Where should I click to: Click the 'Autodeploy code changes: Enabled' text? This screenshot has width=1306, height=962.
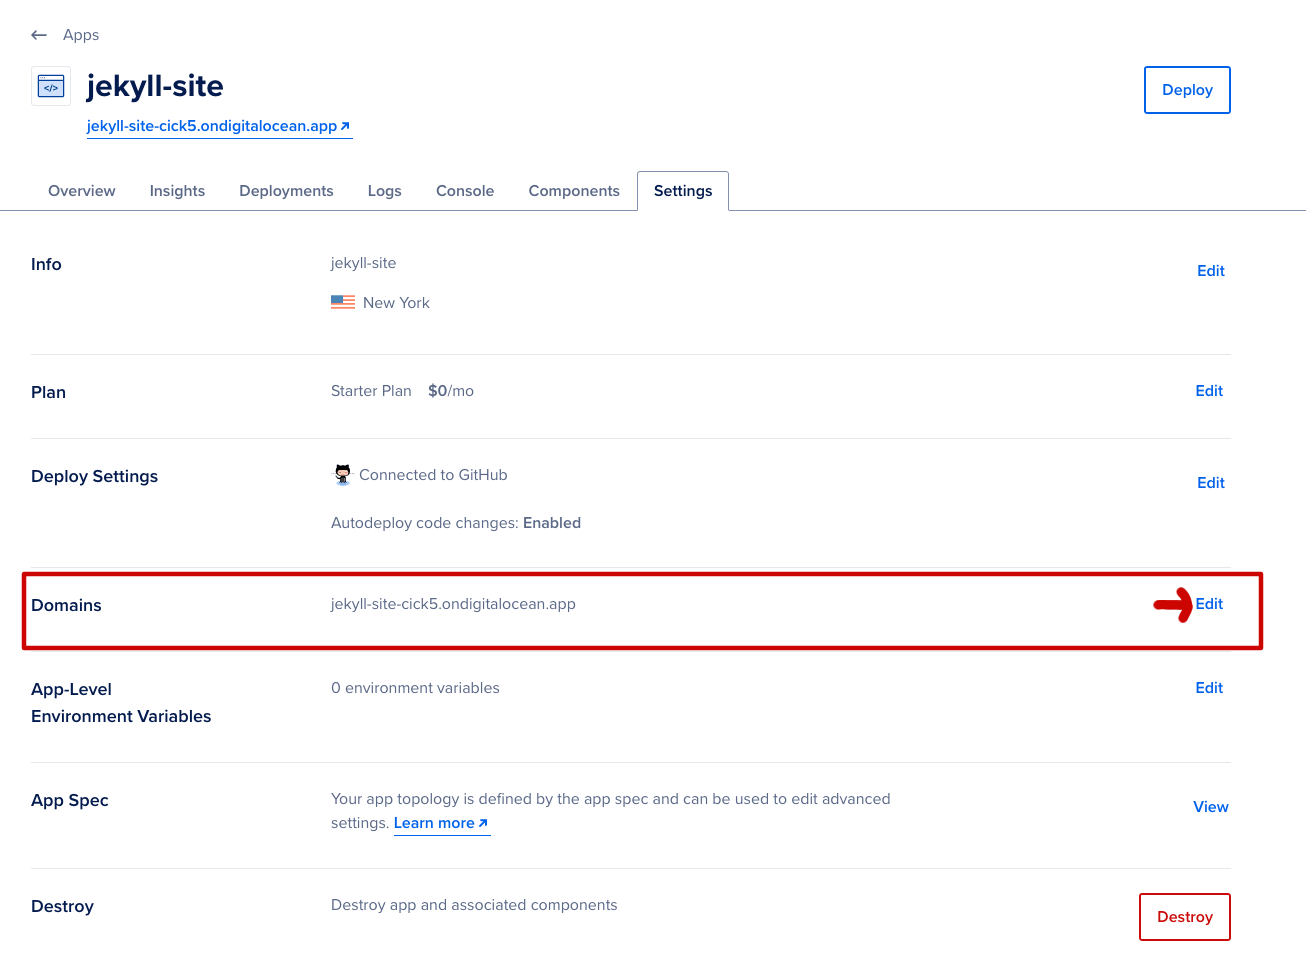(456, 523)
